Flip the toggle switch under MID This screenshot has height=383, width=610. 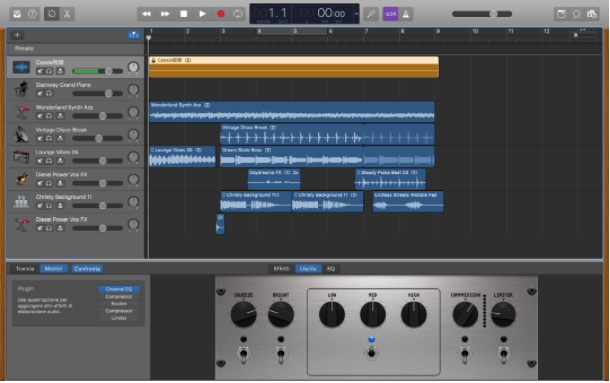point(372,353)
